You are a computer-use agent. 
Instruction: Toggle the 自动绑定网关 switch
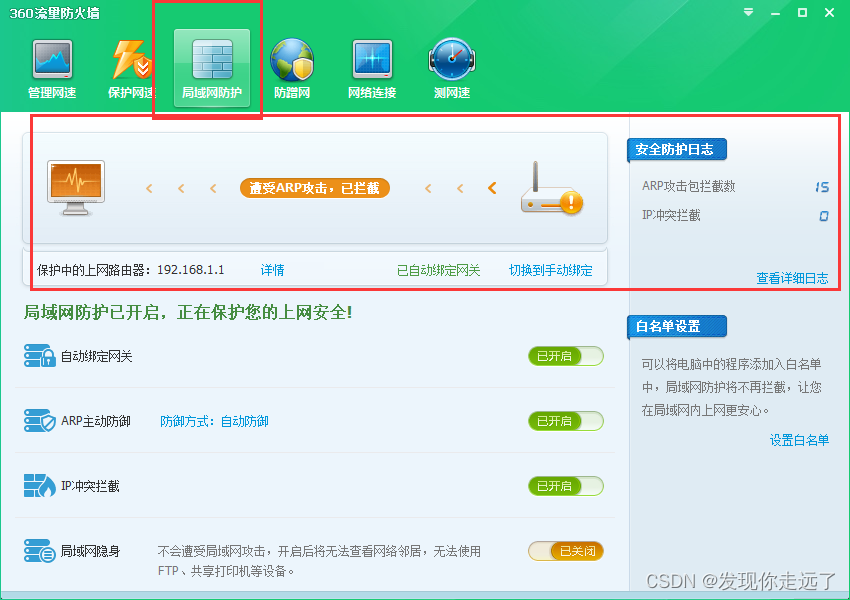pos(565,356)
